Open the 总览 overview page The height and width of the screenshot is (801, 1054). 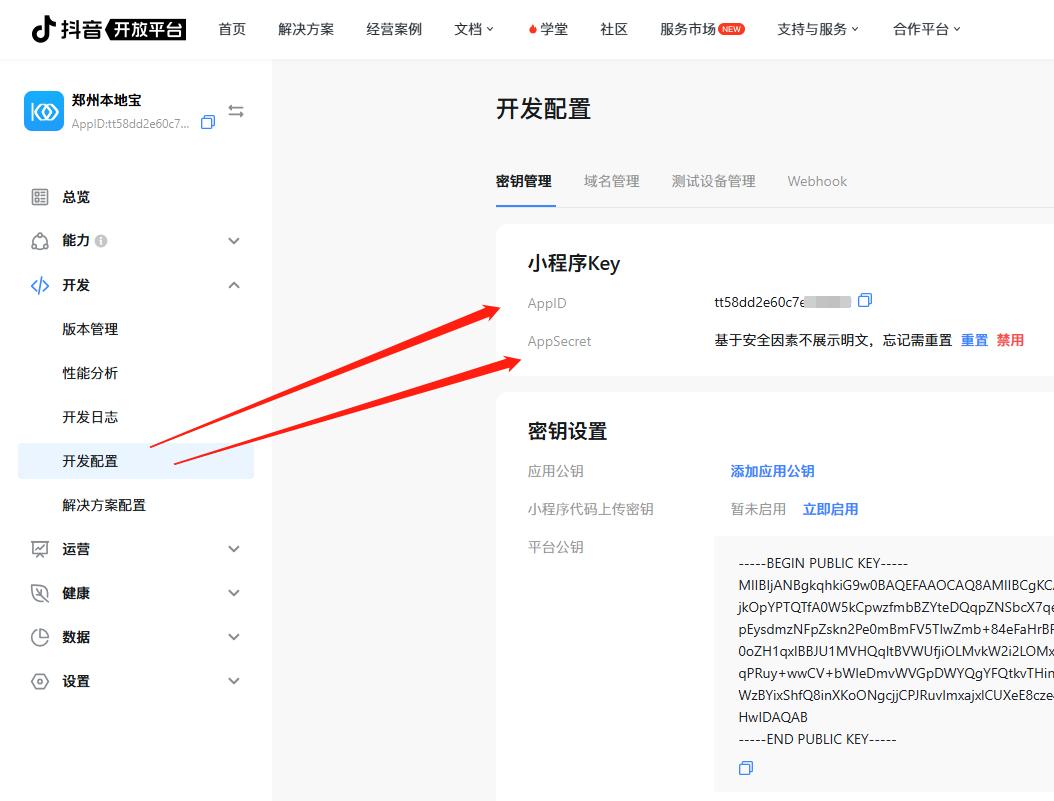[76, 197]
